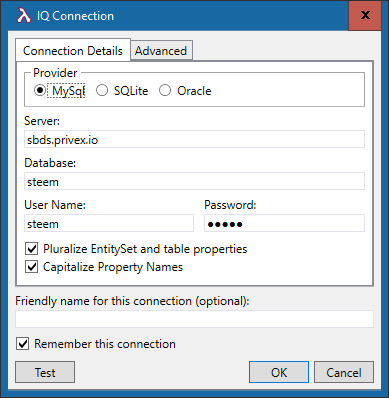Viewport: 389px width, 398px height.
Task: Focus the Database input field
Action: point(194,181)
